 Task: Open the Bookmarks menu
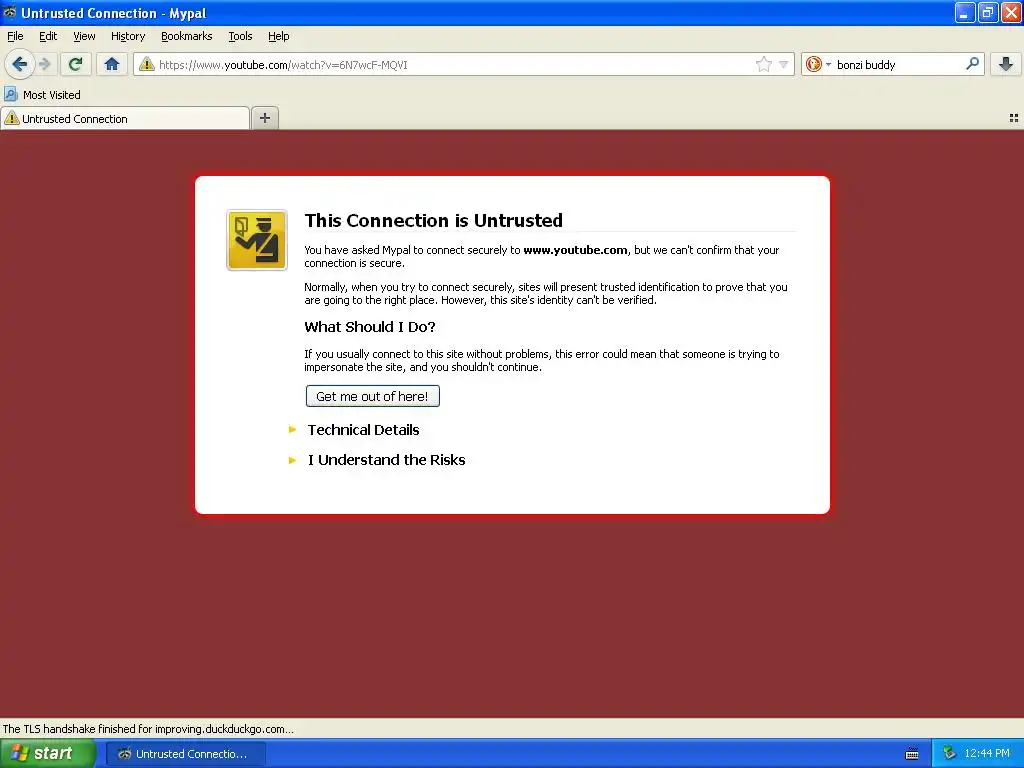(x=186, y=36)
